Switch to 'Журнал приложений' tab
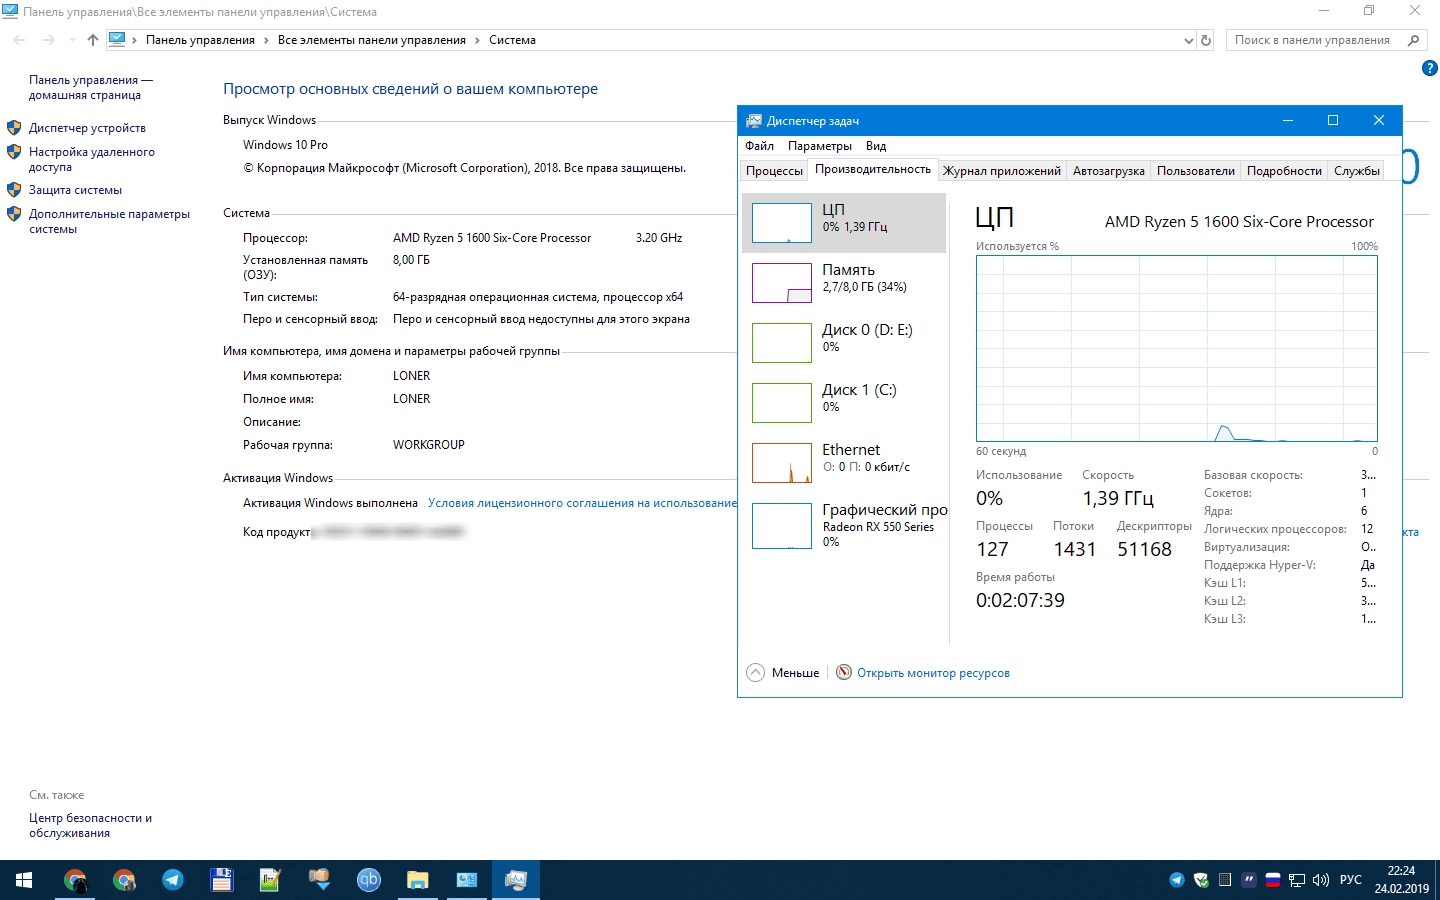The image size is (1440, 900). pyautogui.click(x=1002, y=171)
